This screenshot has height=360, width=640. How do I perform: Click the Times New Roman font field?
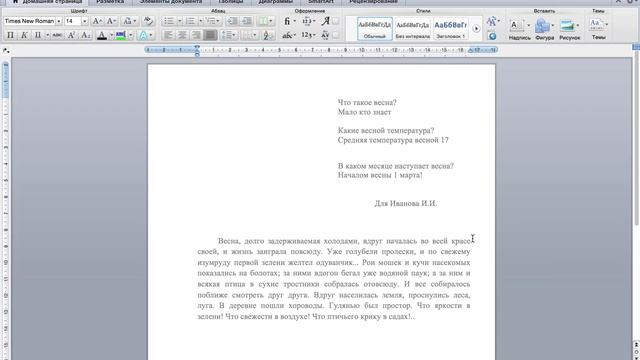29,21
